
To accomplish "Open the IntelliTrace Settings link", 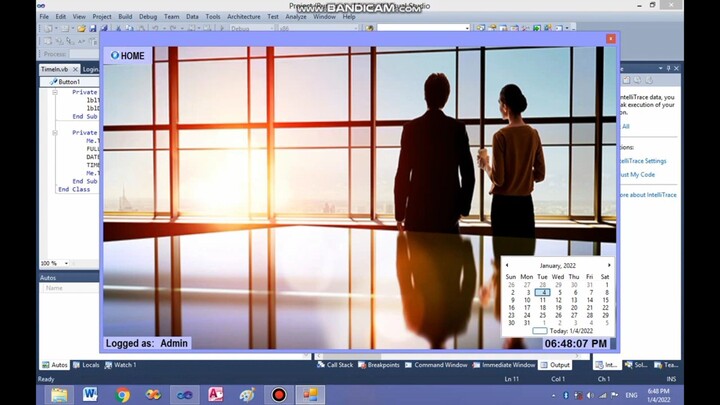I will tap(643, 160).
